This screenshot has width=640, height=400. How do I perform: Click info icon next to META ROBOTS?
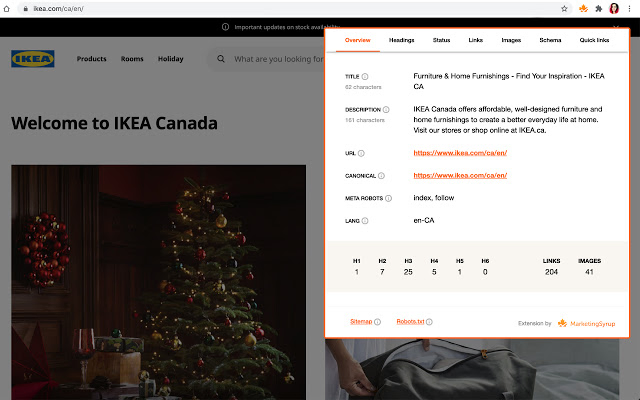click(389, 198)
